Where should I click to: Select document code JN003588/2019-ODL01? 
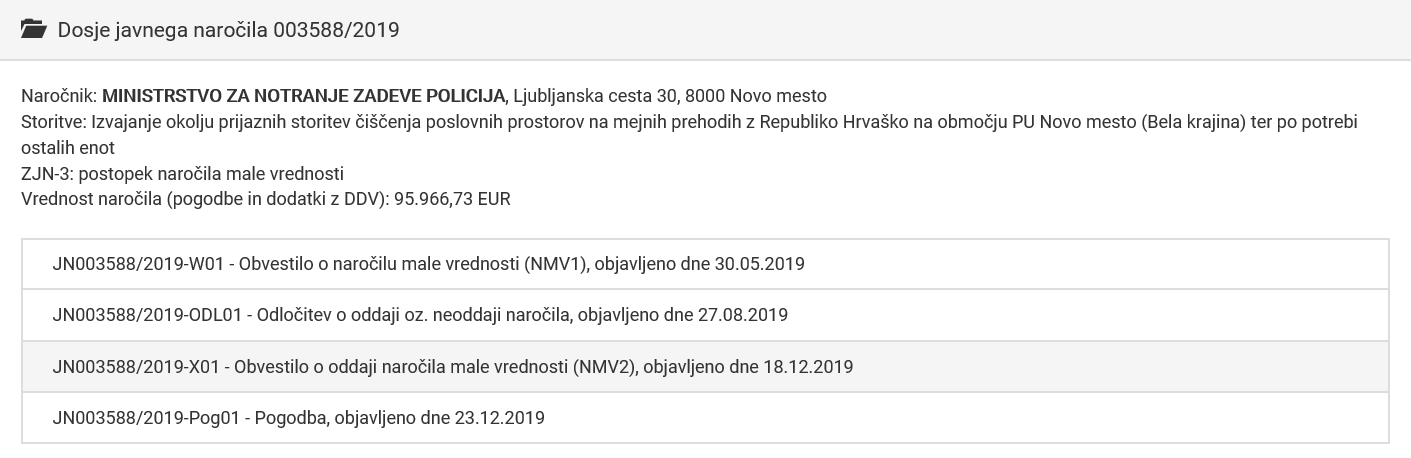click(148, 315)
